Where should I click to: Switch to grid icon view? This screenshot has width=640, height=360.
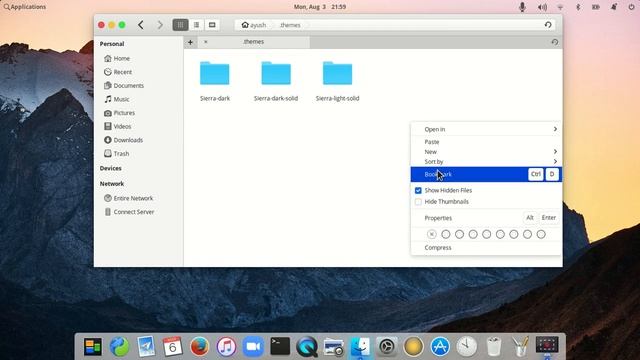pyautogui.click(x=180, y=25)
